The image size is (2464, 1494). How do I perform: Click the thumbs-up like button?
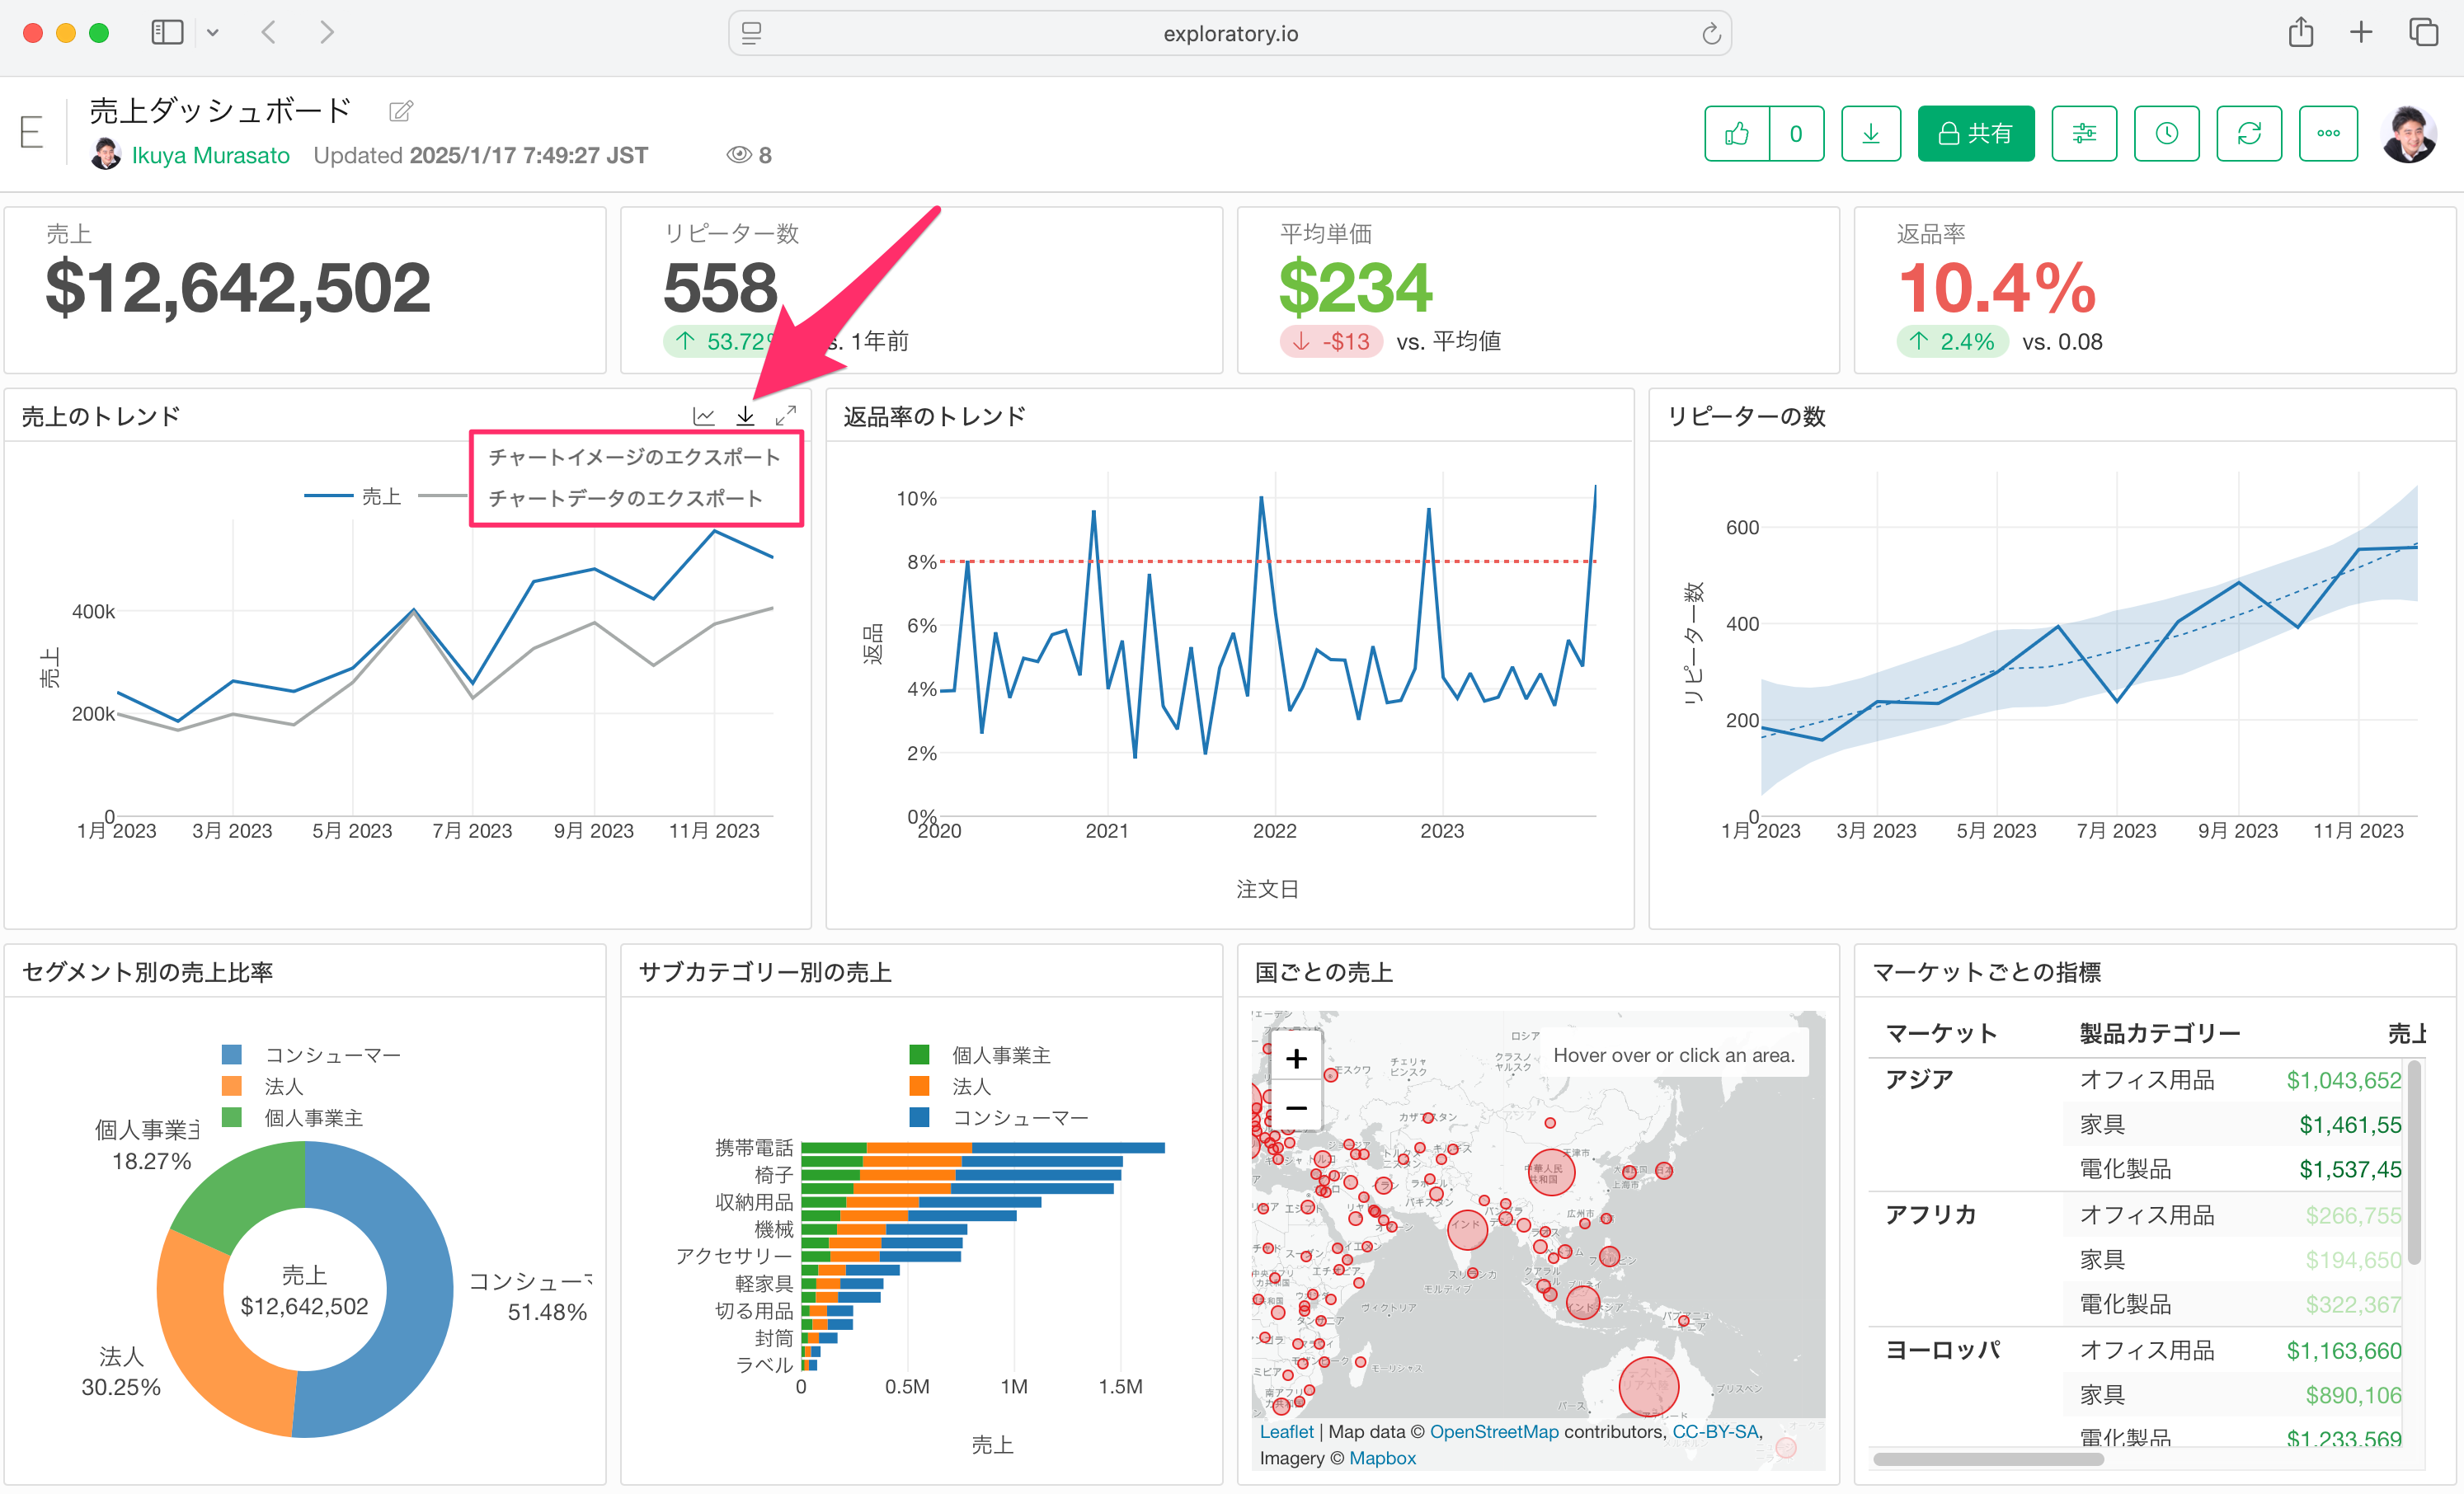point(1737,134)
